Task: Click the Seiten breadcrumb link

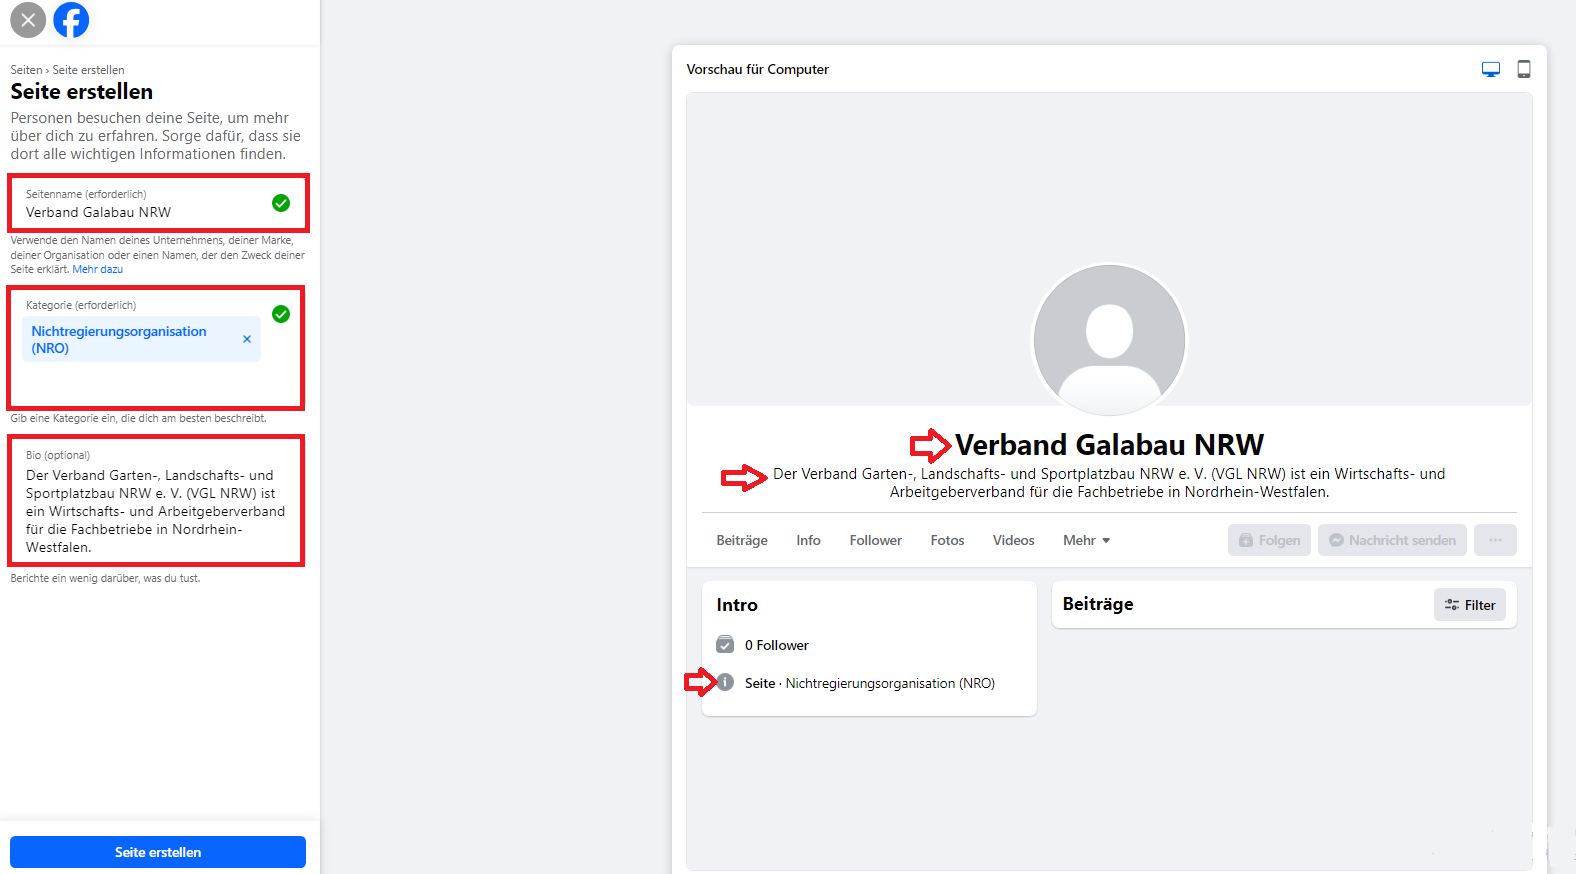Action: pyautogui.click(x=26, y=70)
